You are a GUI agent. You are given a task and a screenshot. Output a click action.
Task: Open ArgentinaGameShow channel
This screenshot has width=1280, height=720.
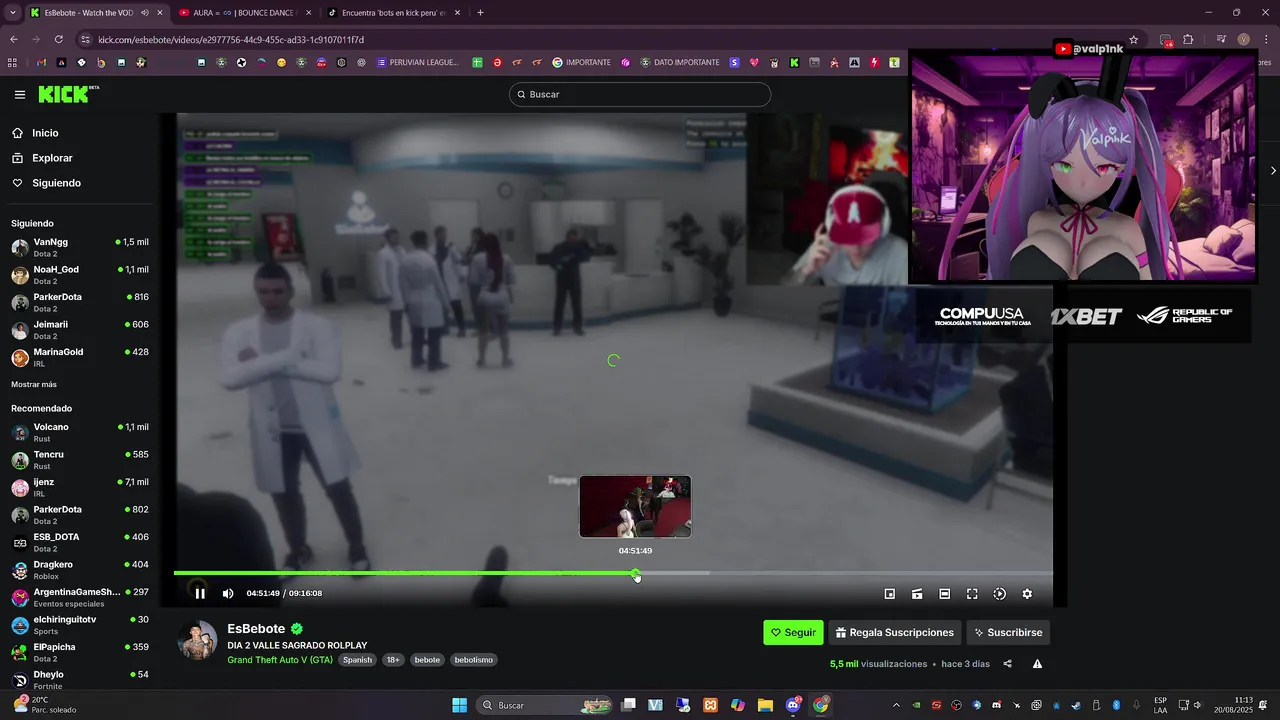(x=80, y=597)
